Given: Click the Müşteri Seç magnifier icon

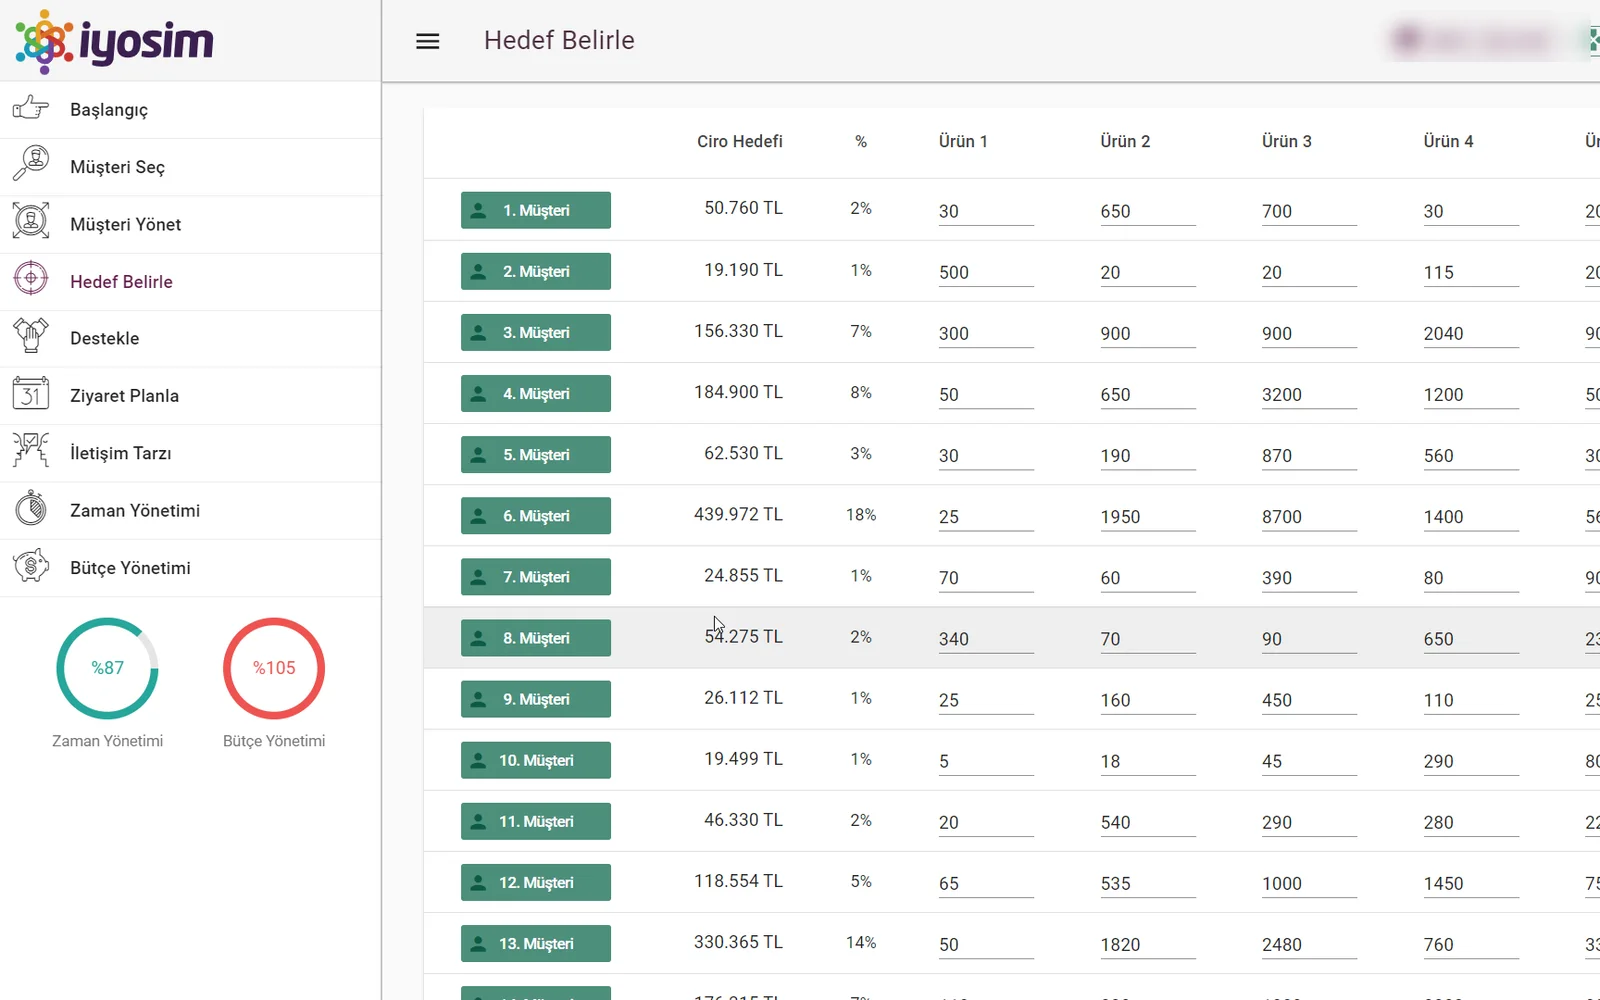Looking at the screenshot, I should pos(31,165).
